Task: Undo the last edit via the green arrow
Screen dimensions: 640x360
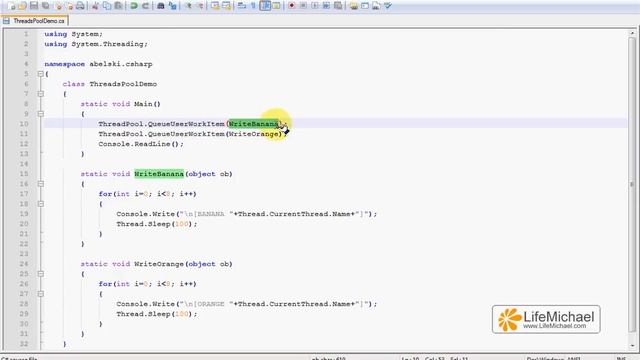Action: click(x=133, y=6)
